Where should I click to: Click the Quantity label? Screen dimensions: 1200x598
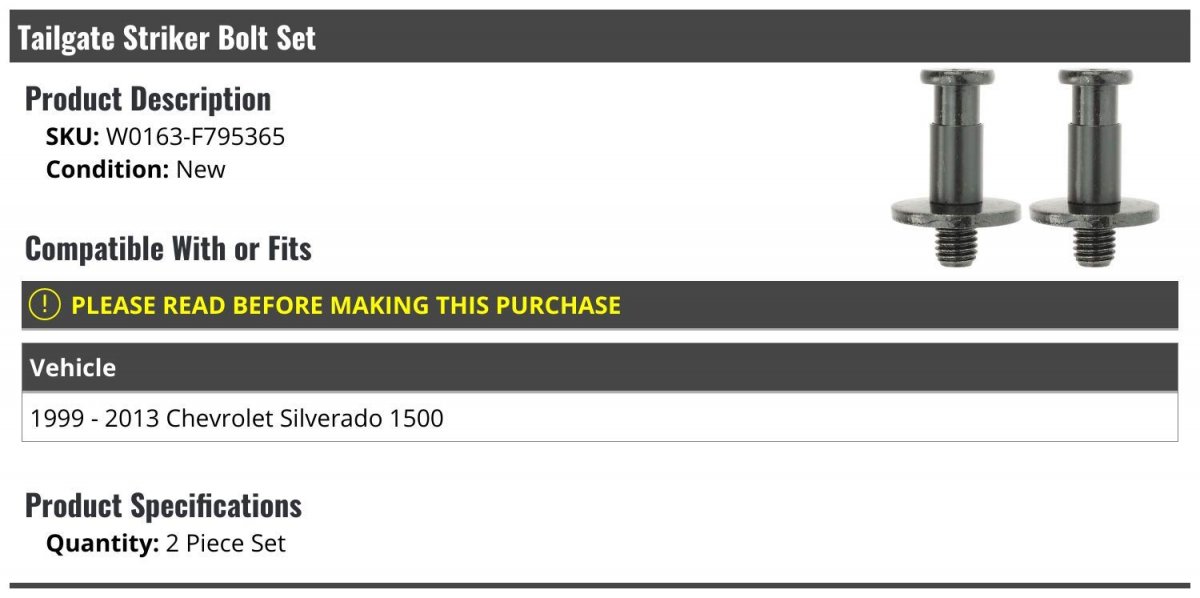(x=102, y=544)
